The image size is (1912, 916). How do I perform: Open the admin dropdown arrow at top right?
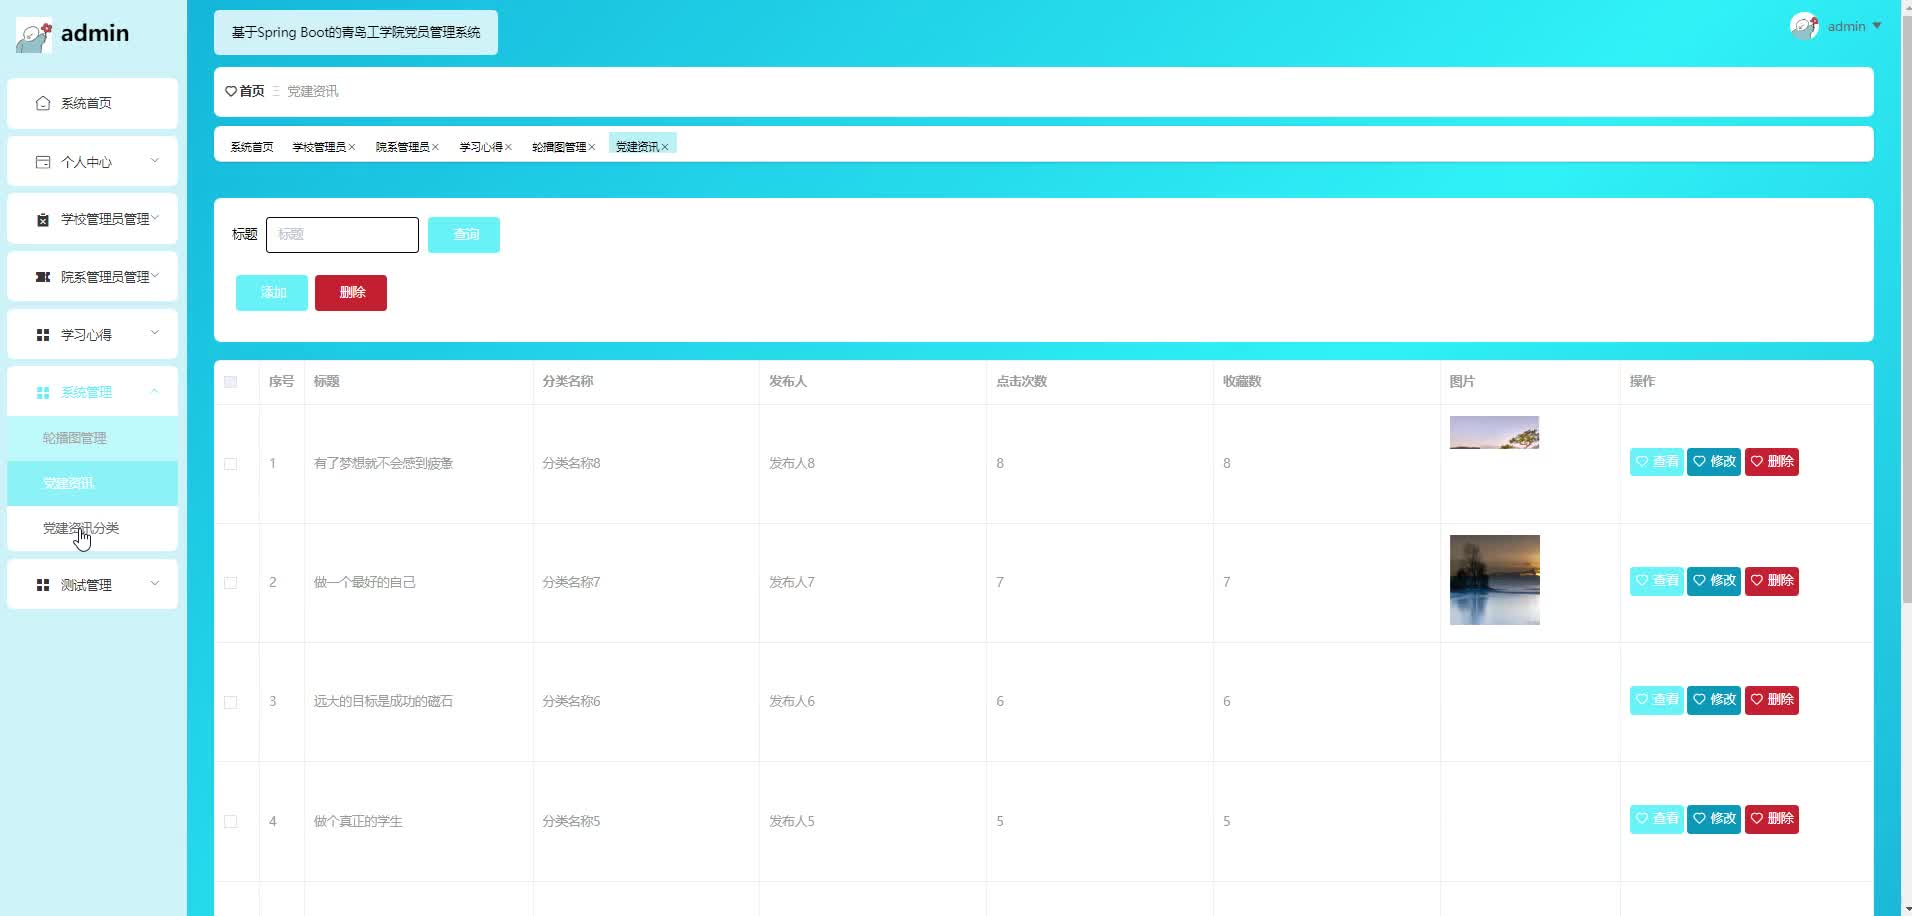(x=1877, y=26)
